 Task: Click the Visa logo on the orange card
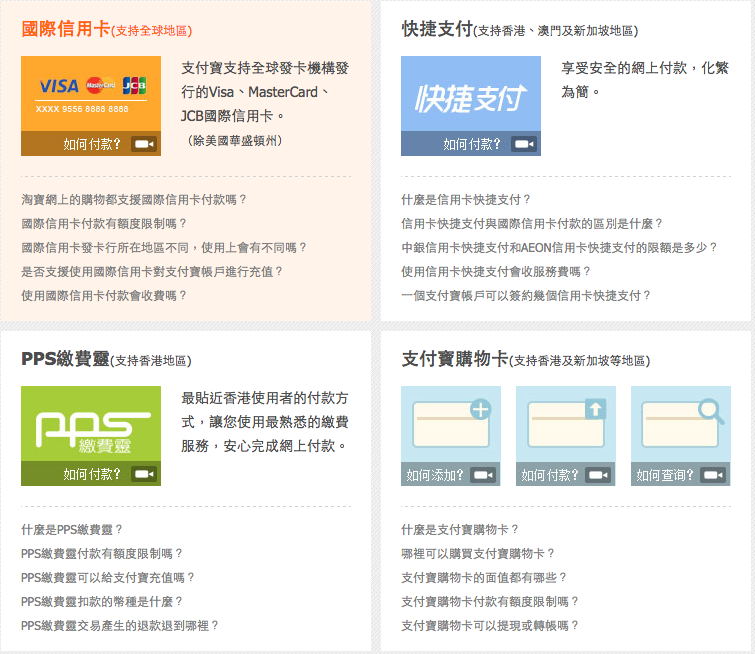click(x=59, y=86)
